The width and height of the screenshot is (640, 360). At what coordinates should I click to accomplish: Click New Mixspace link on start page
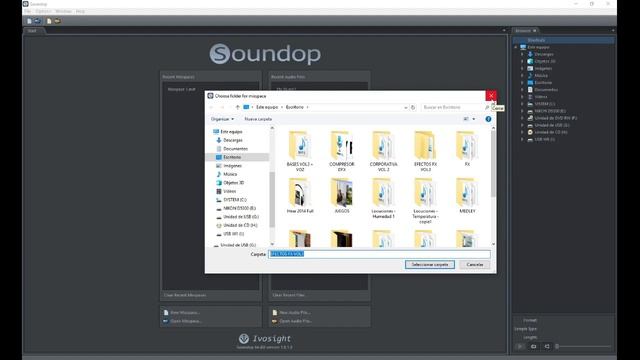[x=185, y=313]
